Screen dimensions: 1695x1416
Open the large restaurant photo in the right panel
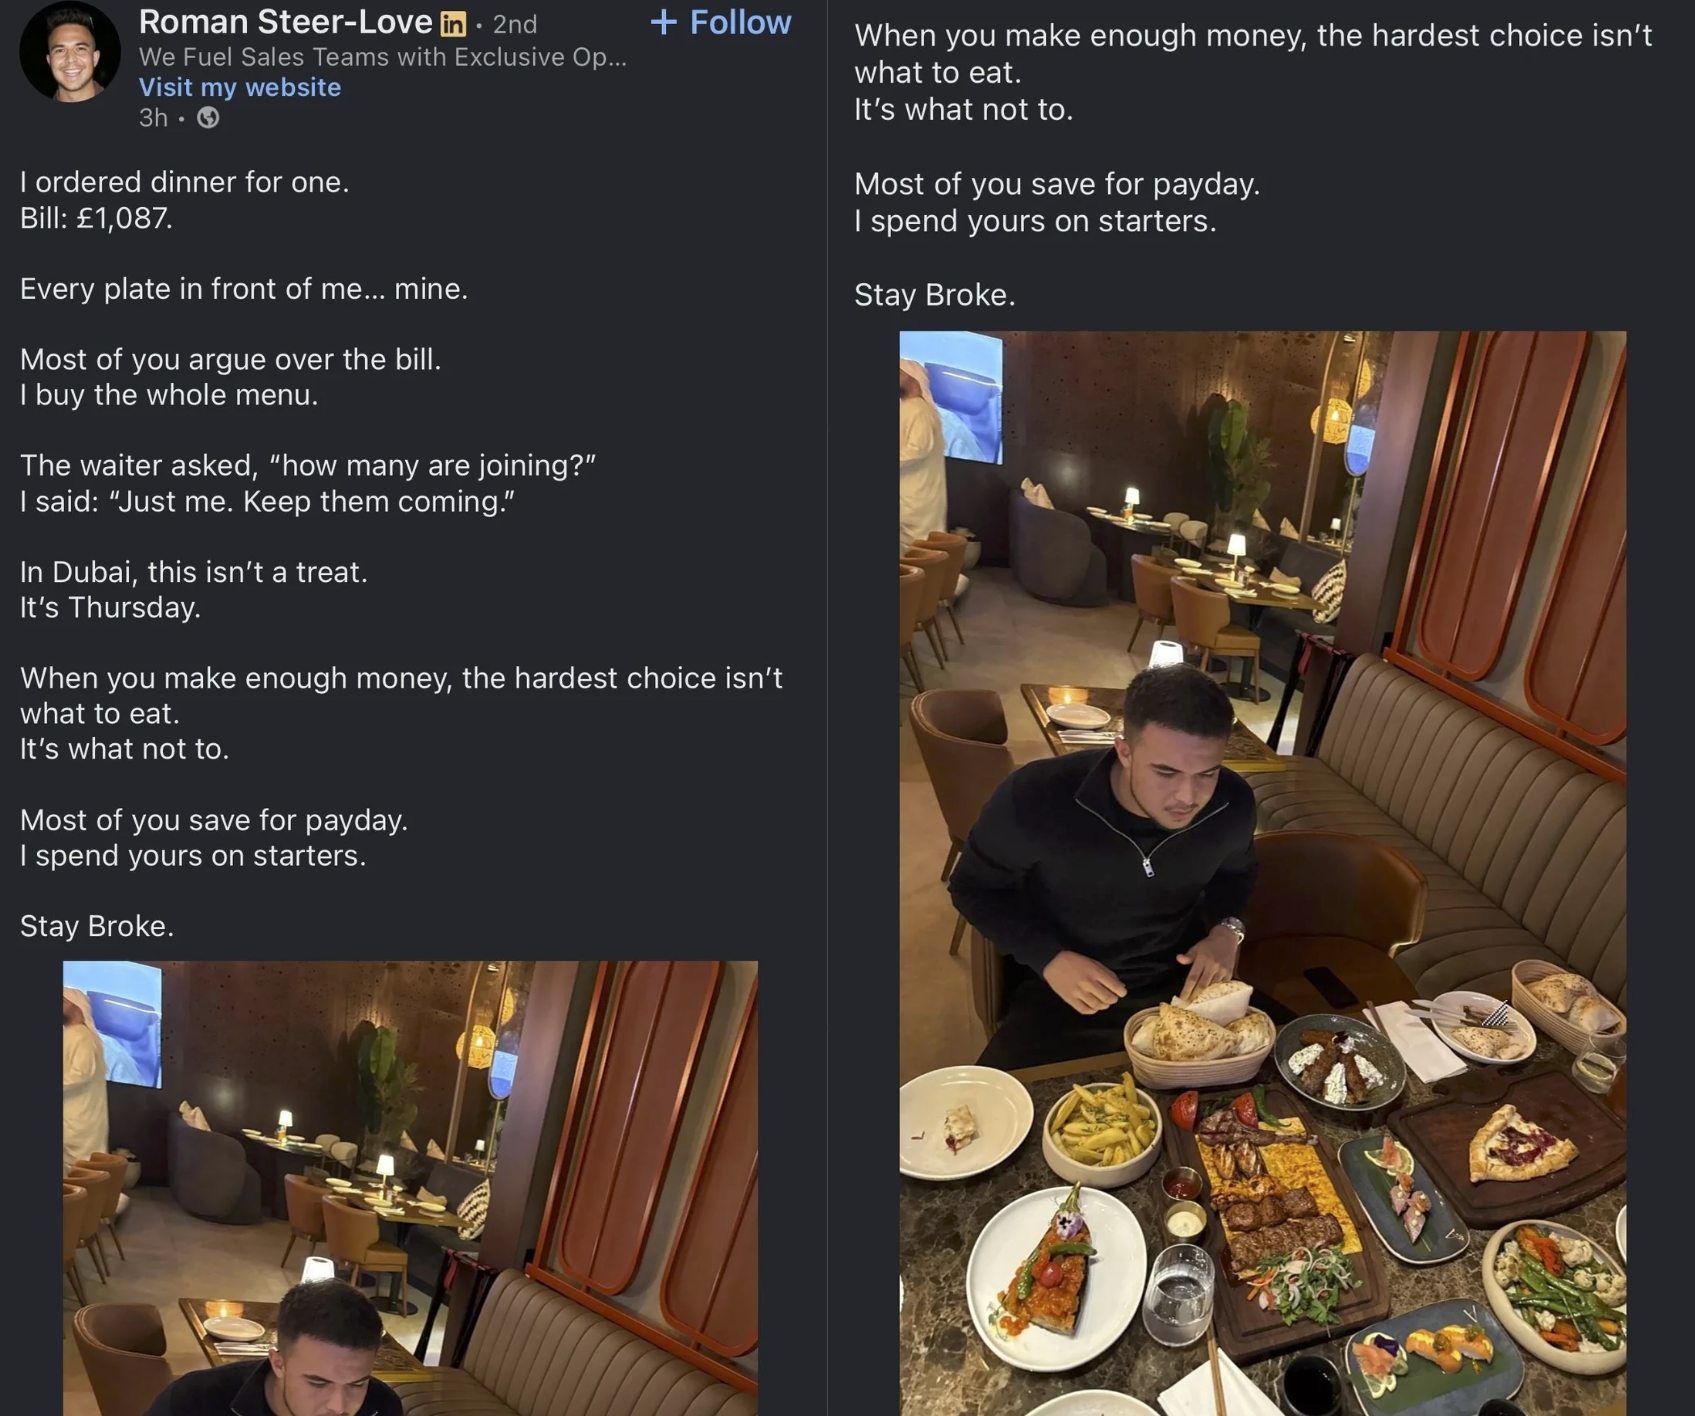(1262, 872)
